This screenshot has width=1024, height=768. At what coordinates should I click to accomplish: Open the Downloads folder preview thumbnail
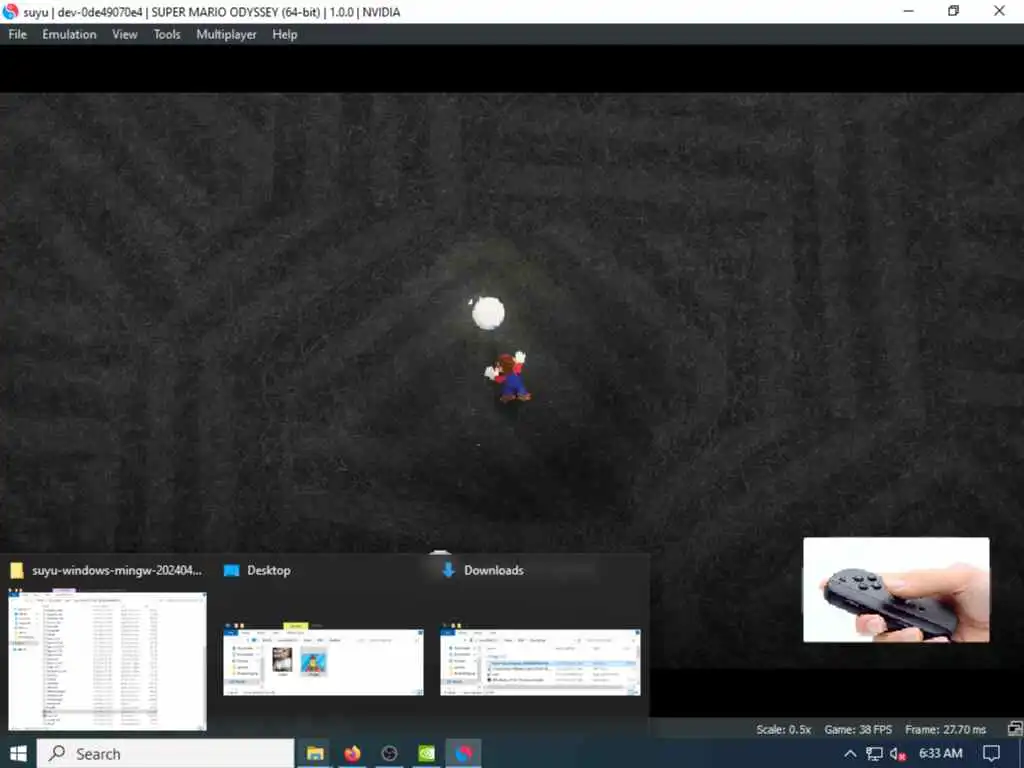pyautogui.click(x=540, y=660)
